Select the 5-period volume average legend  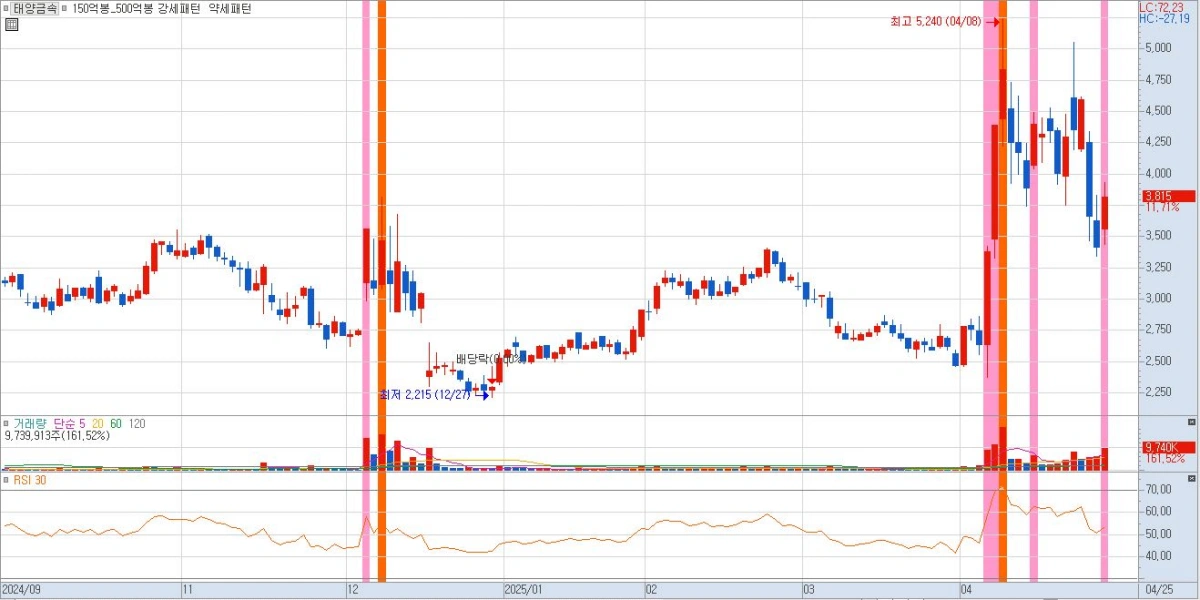(x=83, y=424)
